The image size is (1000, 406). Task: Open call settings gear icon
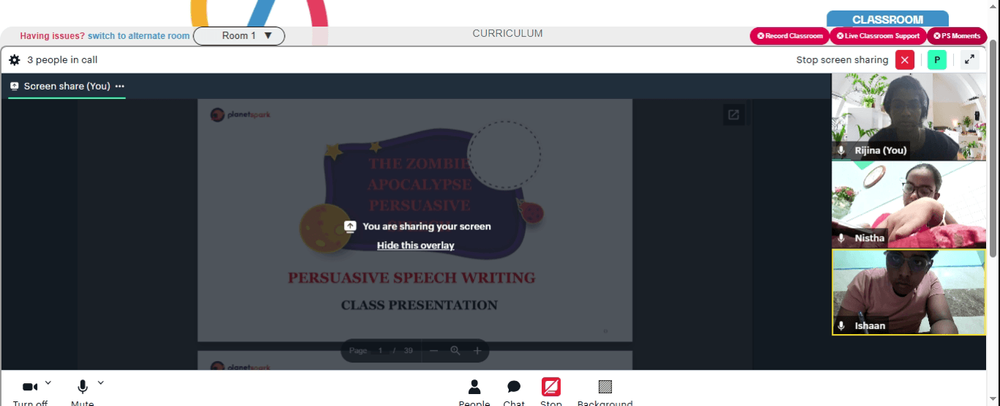coord(15,60)
